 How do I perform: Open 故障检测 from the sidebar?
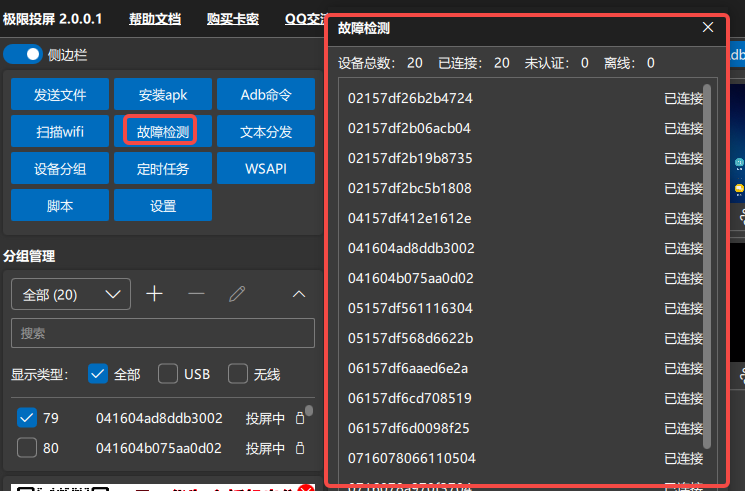click(x=163, y=131)
